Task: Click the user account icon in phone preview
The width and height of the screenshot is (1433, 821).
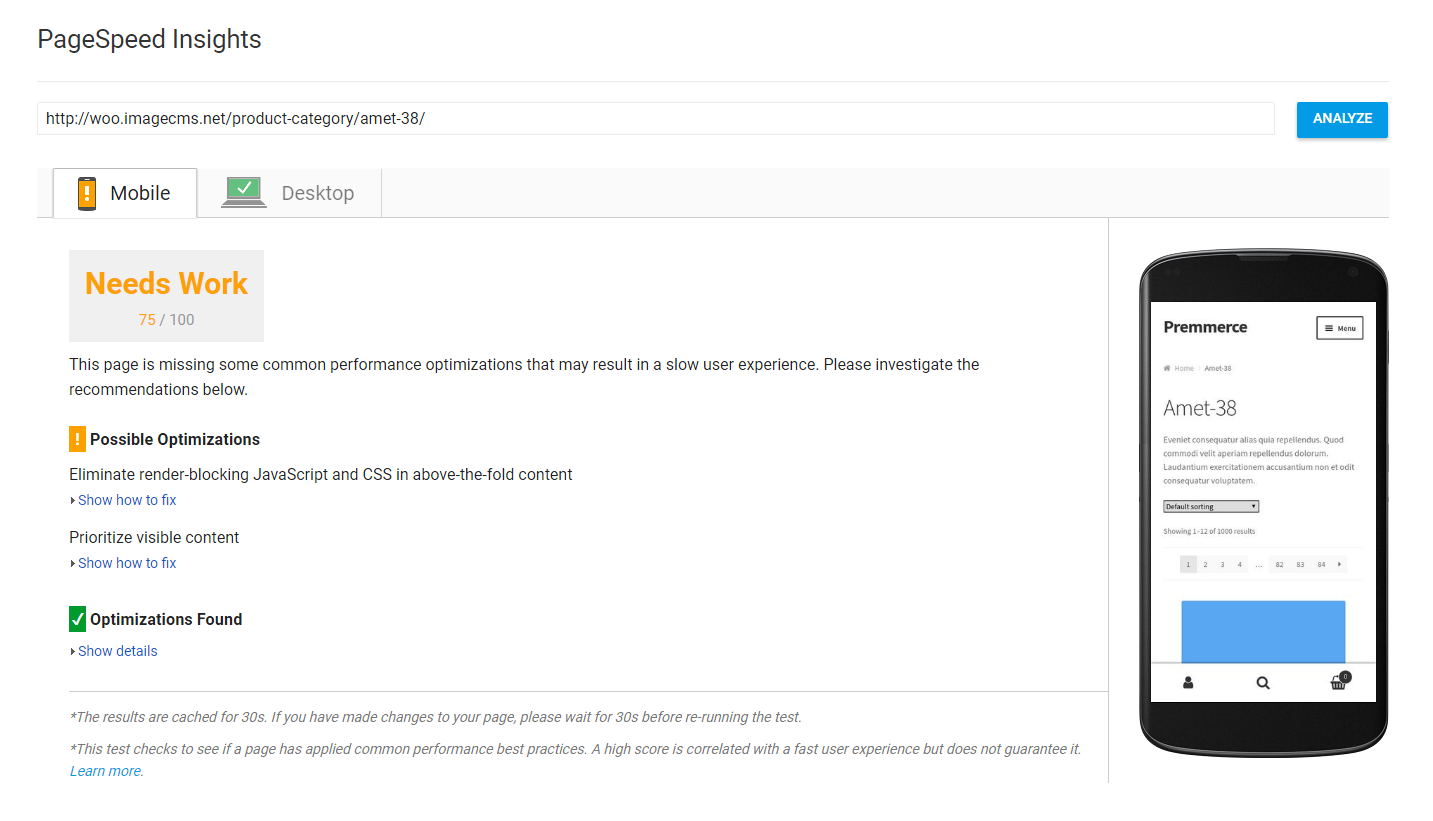Action: tap(1188, 683)
